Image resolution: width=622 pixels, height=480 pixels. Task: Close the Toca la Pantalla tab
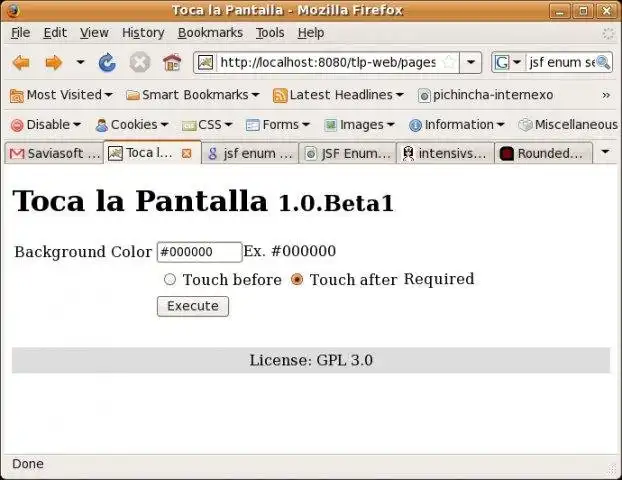186,154
